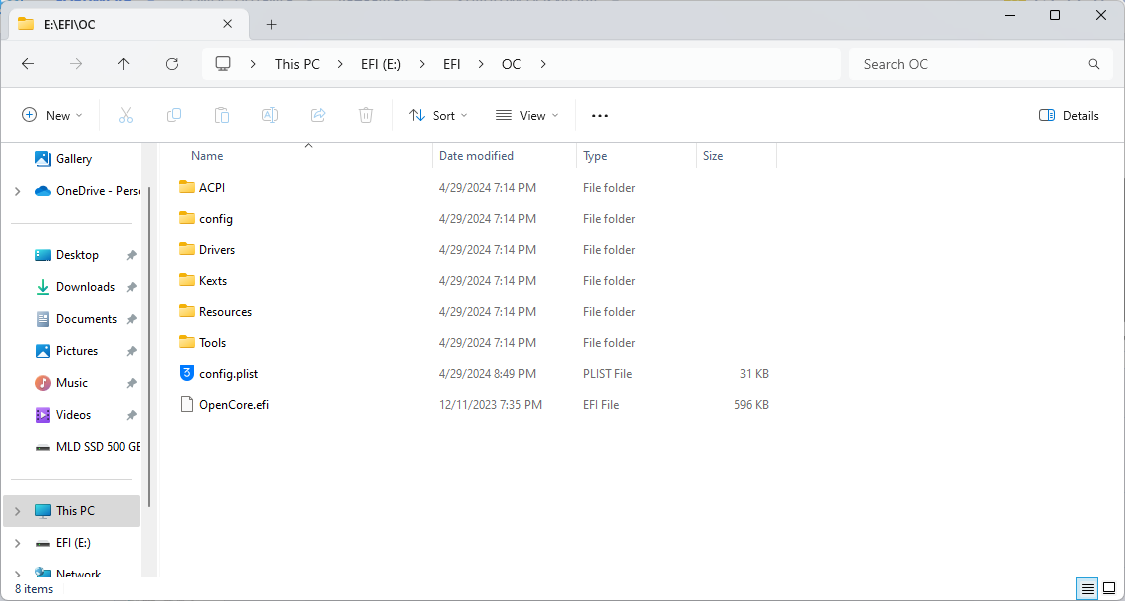
Task: Expand This PC in navigation tree
Action: pos(17,511)
